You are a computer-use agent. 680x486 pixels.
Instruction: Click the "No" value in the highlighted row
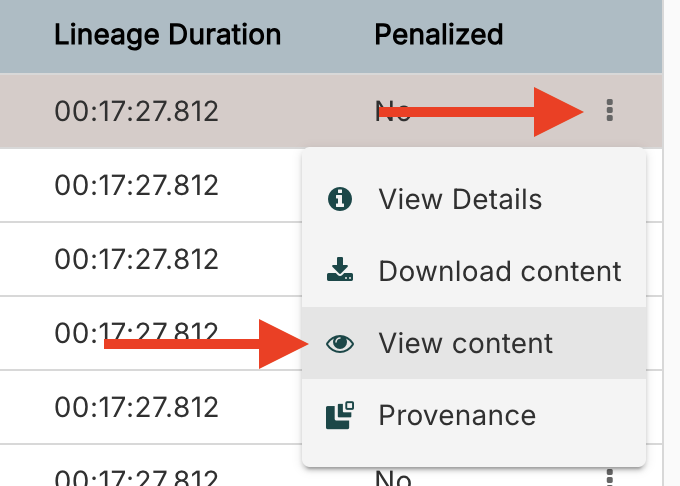(x=391, y=111)
